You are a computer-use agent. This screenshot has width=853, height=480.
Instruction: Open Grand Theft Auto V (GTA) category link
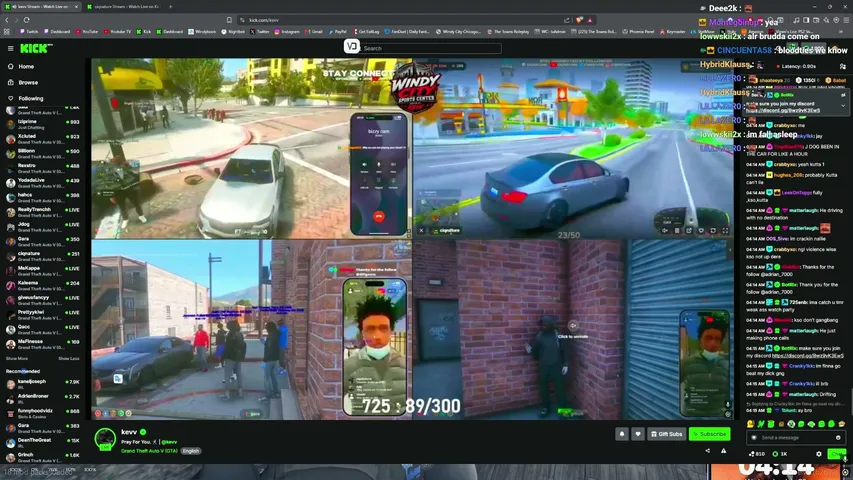[x=149, y=451]
